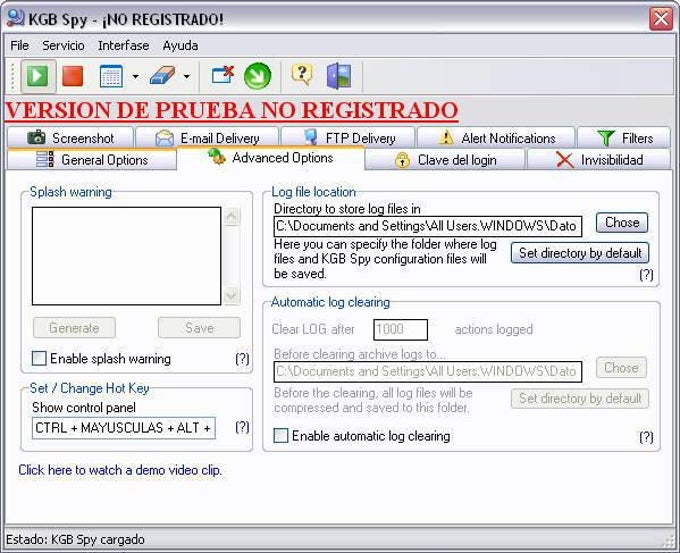
Task: Click splash text area scroll down arrow
Action: pos(232,296)
